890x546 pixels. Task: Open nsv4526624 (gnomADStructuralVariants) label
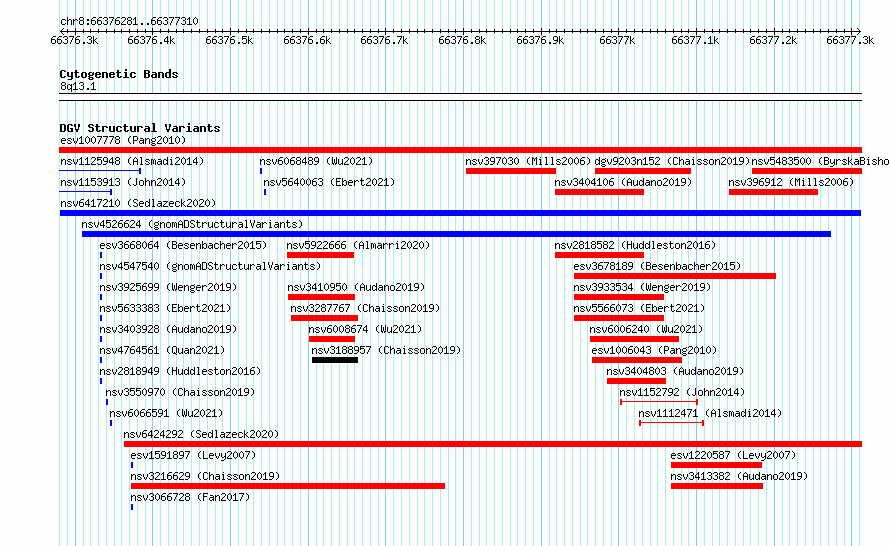click(x=192, y=224)
